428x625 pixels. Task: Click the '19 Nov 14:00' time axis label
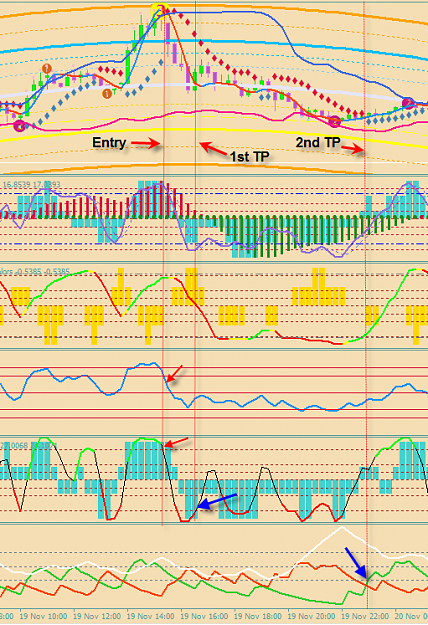point(151,616)
